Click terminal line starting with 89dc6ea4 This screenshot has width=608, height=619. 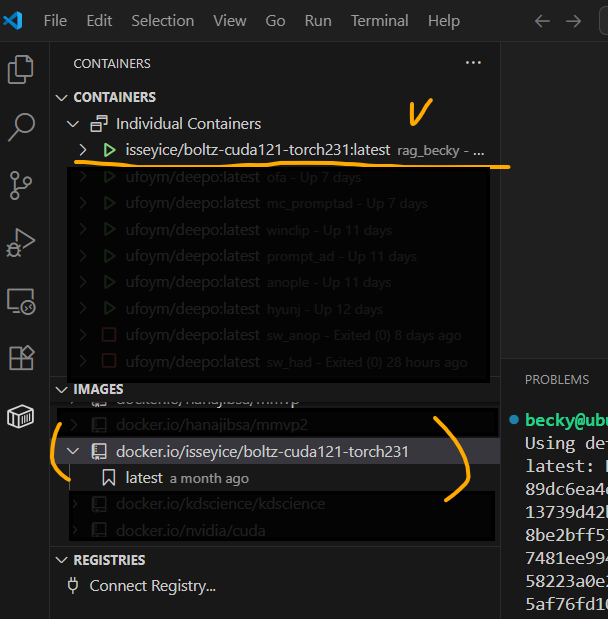click(566, 489)
